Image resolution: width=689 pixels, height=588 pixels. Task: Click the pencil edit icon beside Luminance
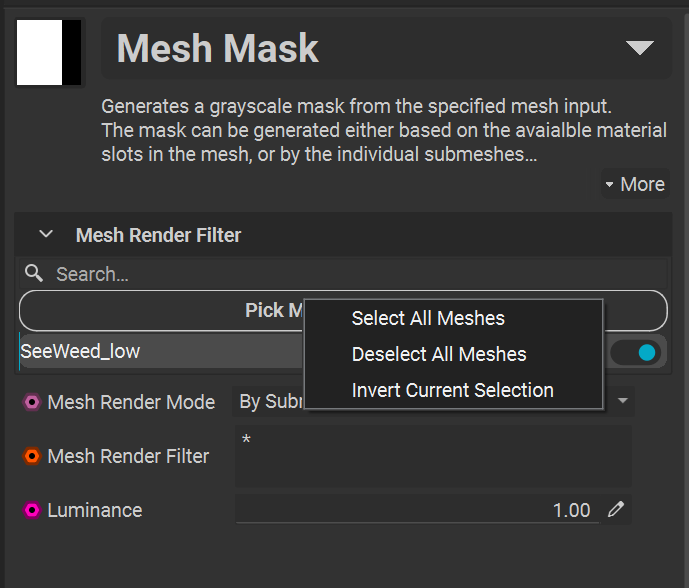tap(616, 510)
